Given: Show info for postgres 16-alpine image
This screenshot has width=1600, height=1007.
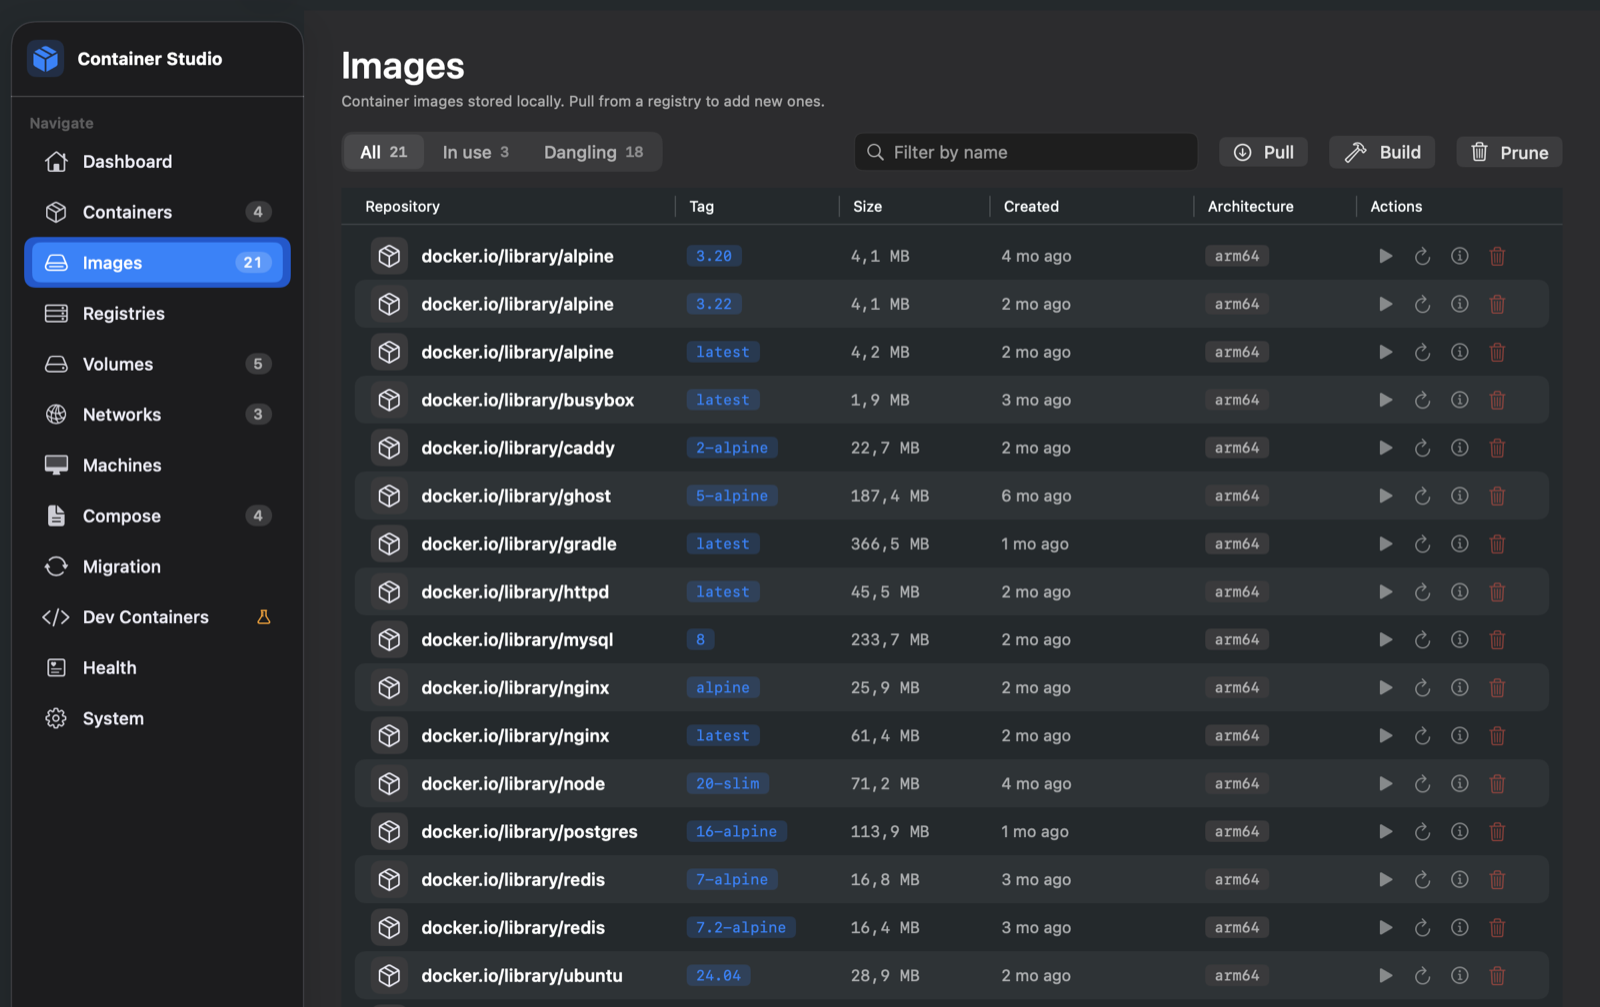Looking at the screenshot, I should coord(1460,832).
